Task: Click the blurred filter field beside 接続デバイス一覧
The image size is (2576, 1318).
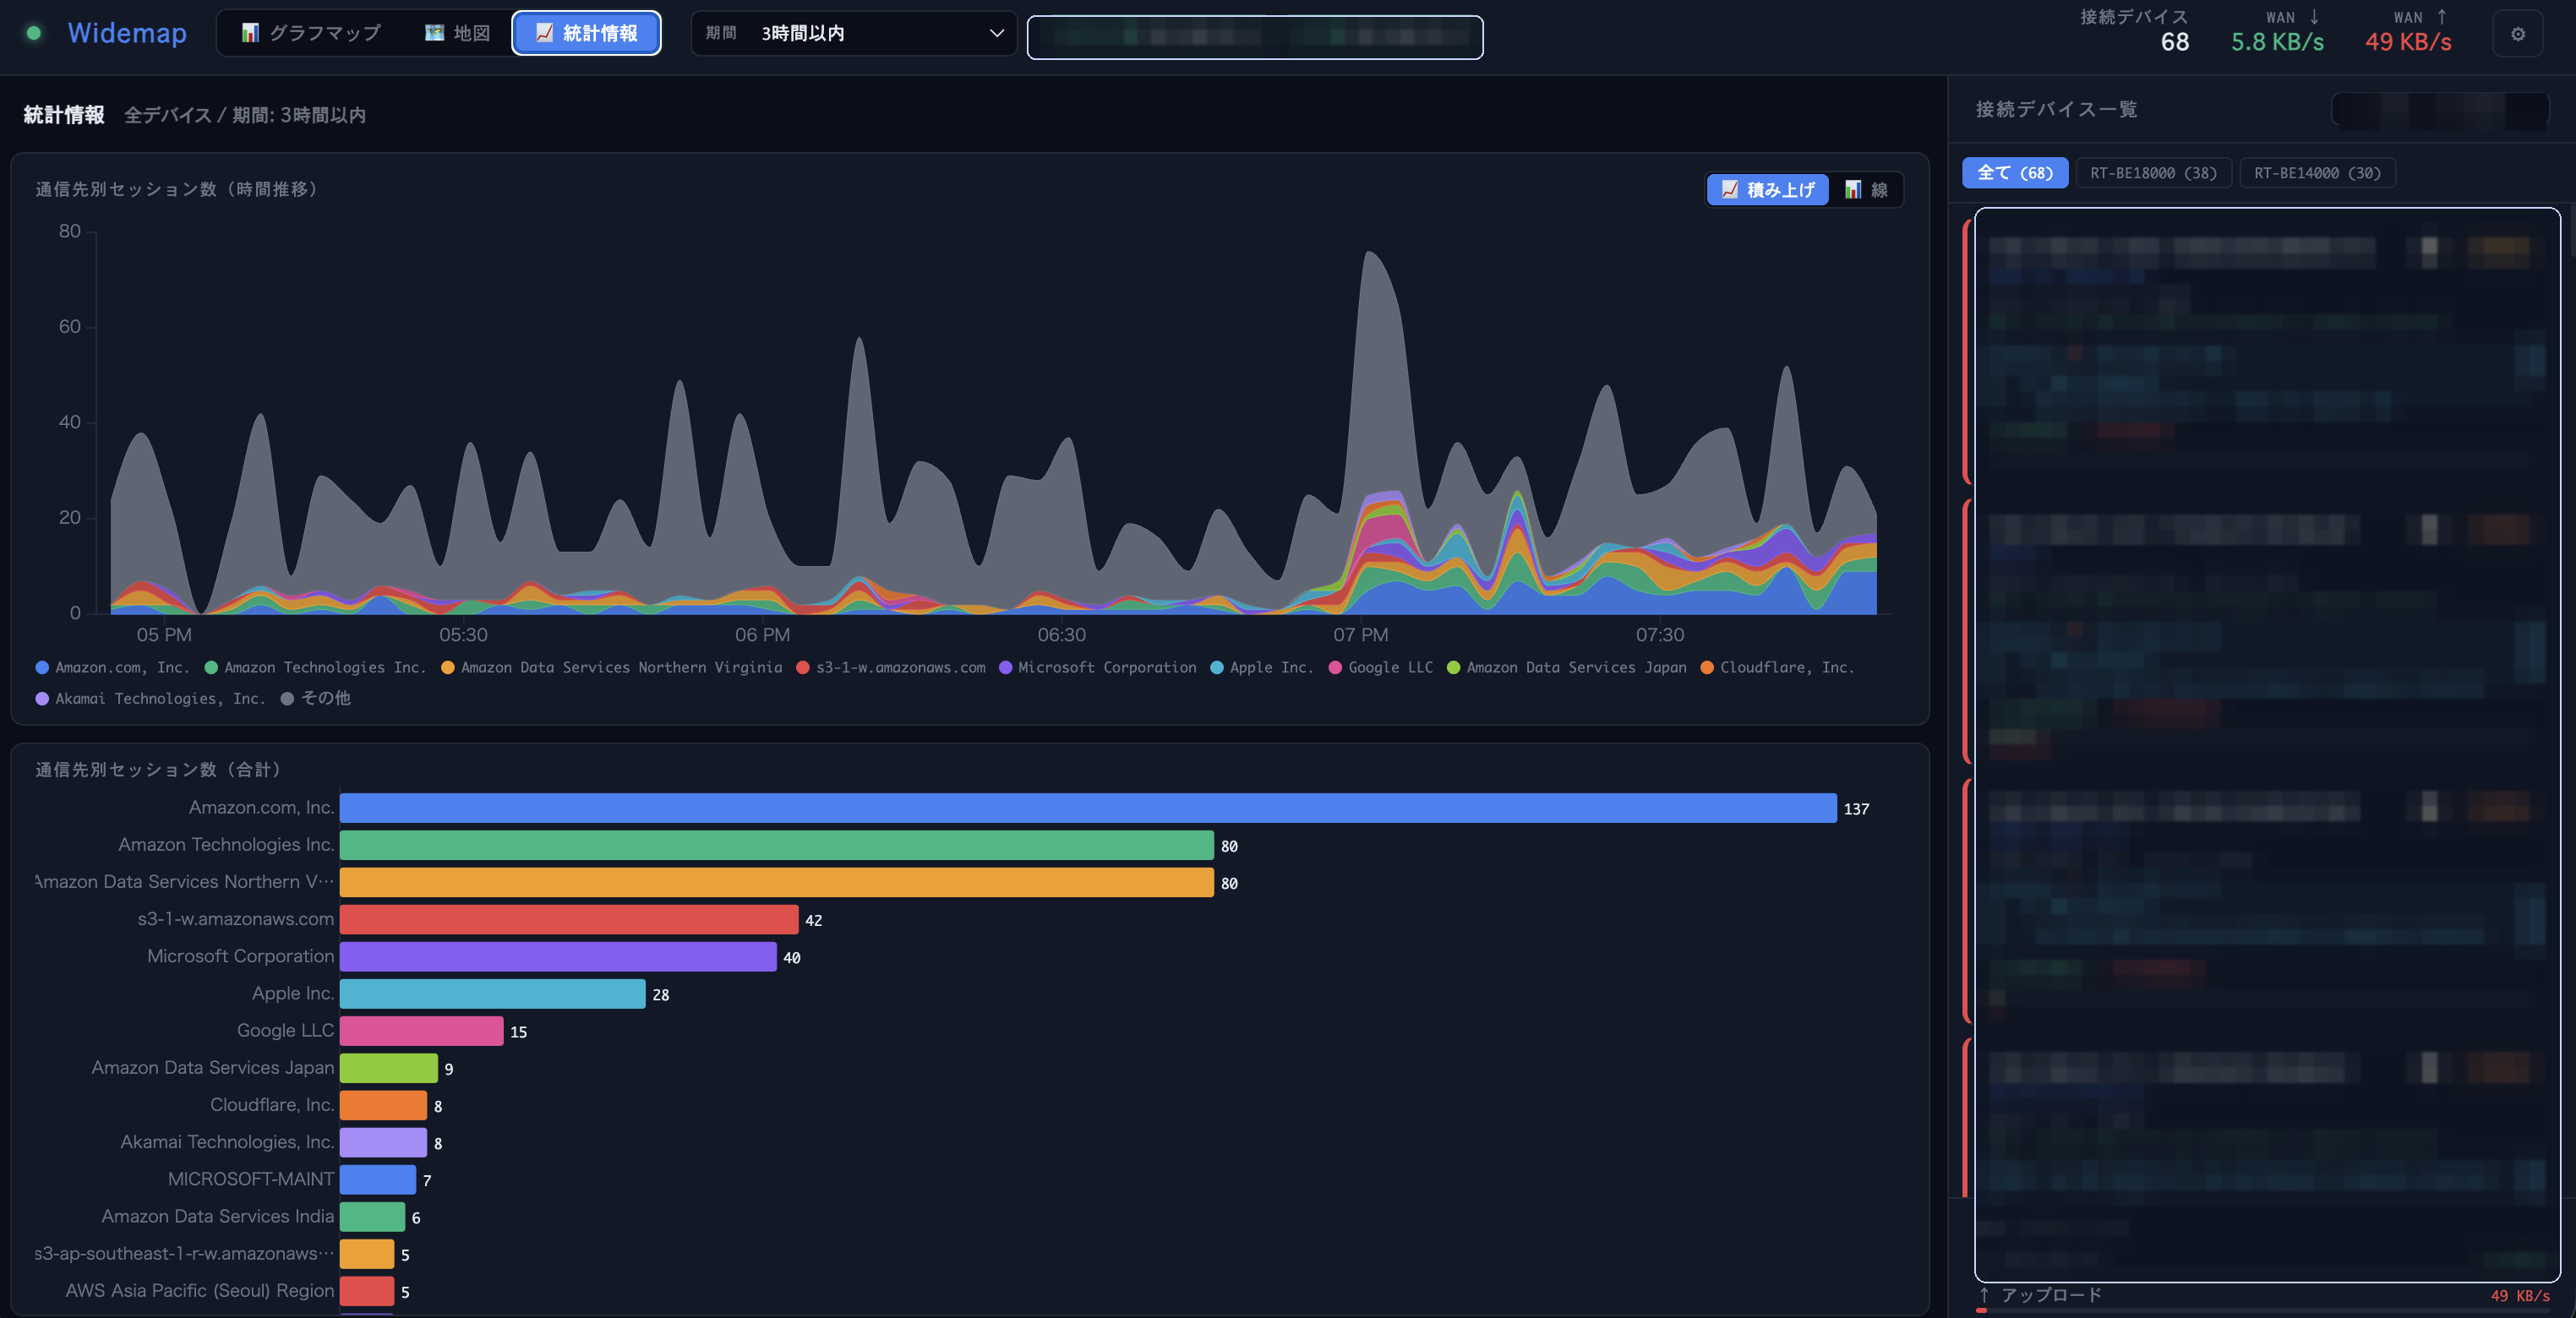Action: pyautogui.click(x=2440, y=110)
